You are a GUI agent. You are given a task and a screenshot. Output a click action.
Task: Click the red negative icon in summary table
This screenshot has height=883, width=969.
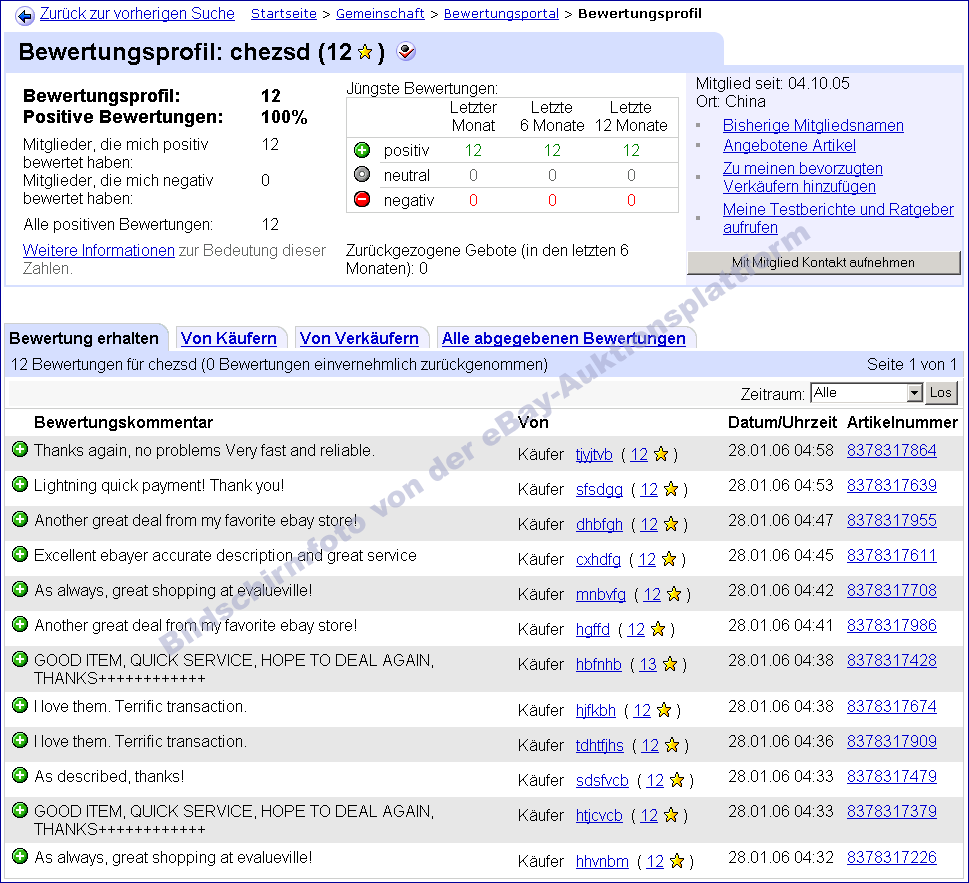click(362, 200)
